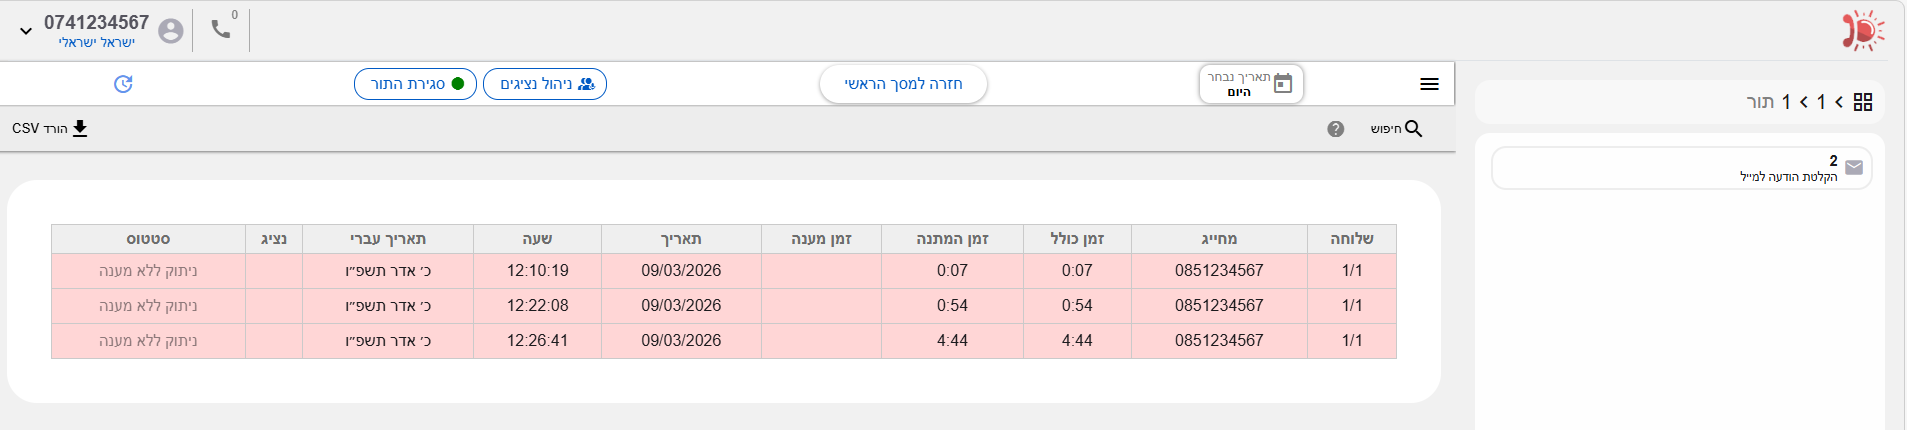This screenshot has height=430, width=1907.
Task: Click the red phone app logo
Action: tap(1862, 31)
